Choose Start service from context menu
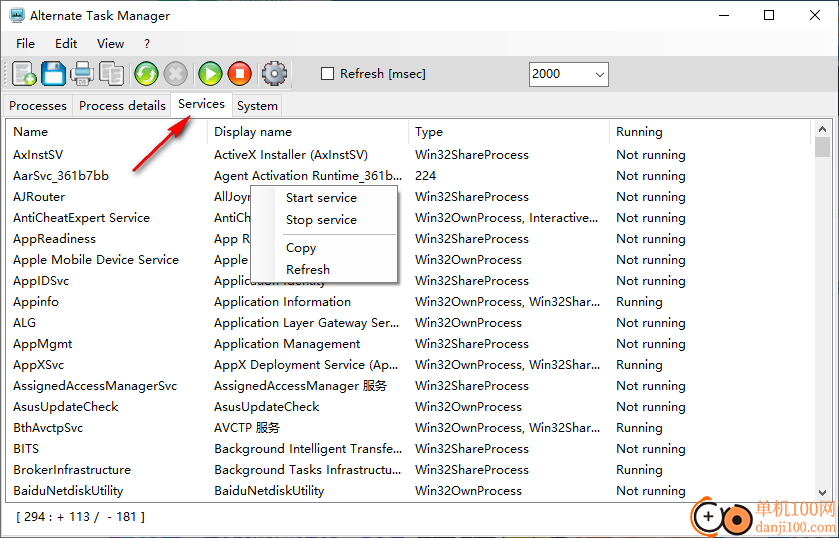839x538 pixels. [324, 198]
